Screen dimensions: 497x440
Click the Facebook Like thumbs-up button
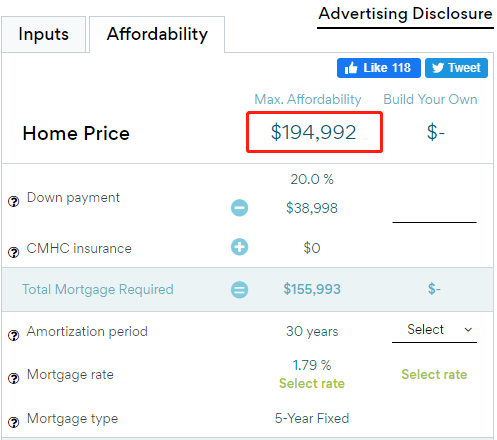379,68
